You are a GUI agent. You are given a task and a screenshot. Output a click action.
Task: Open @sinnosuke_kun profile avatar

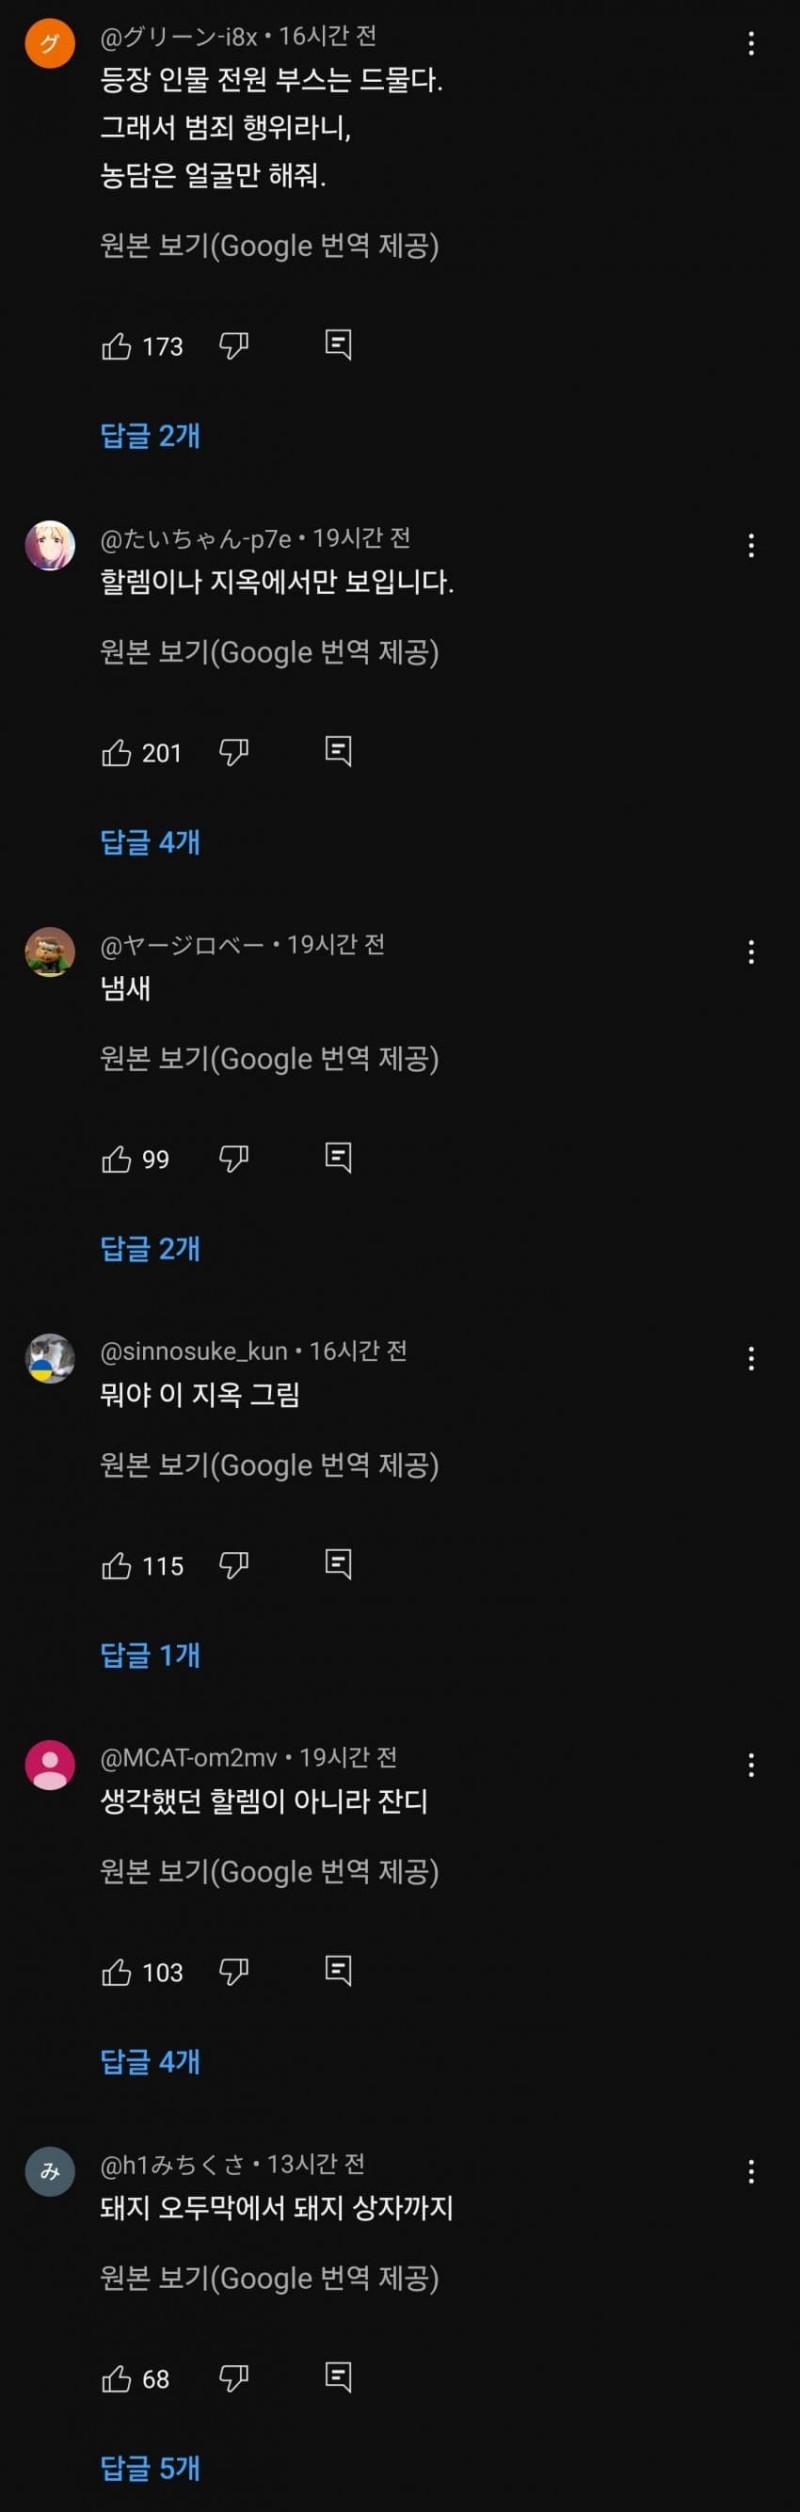pos(50,1358)
